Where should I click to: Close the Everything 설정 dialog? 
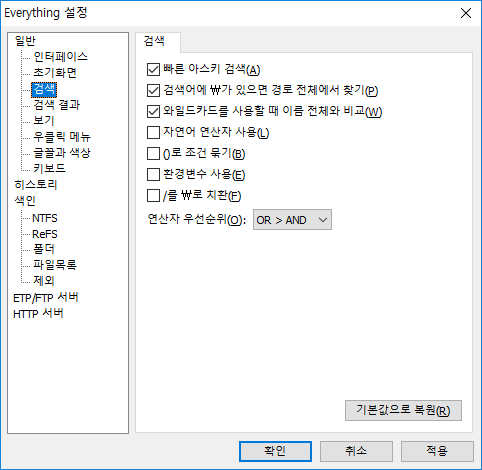click(466, 13)
